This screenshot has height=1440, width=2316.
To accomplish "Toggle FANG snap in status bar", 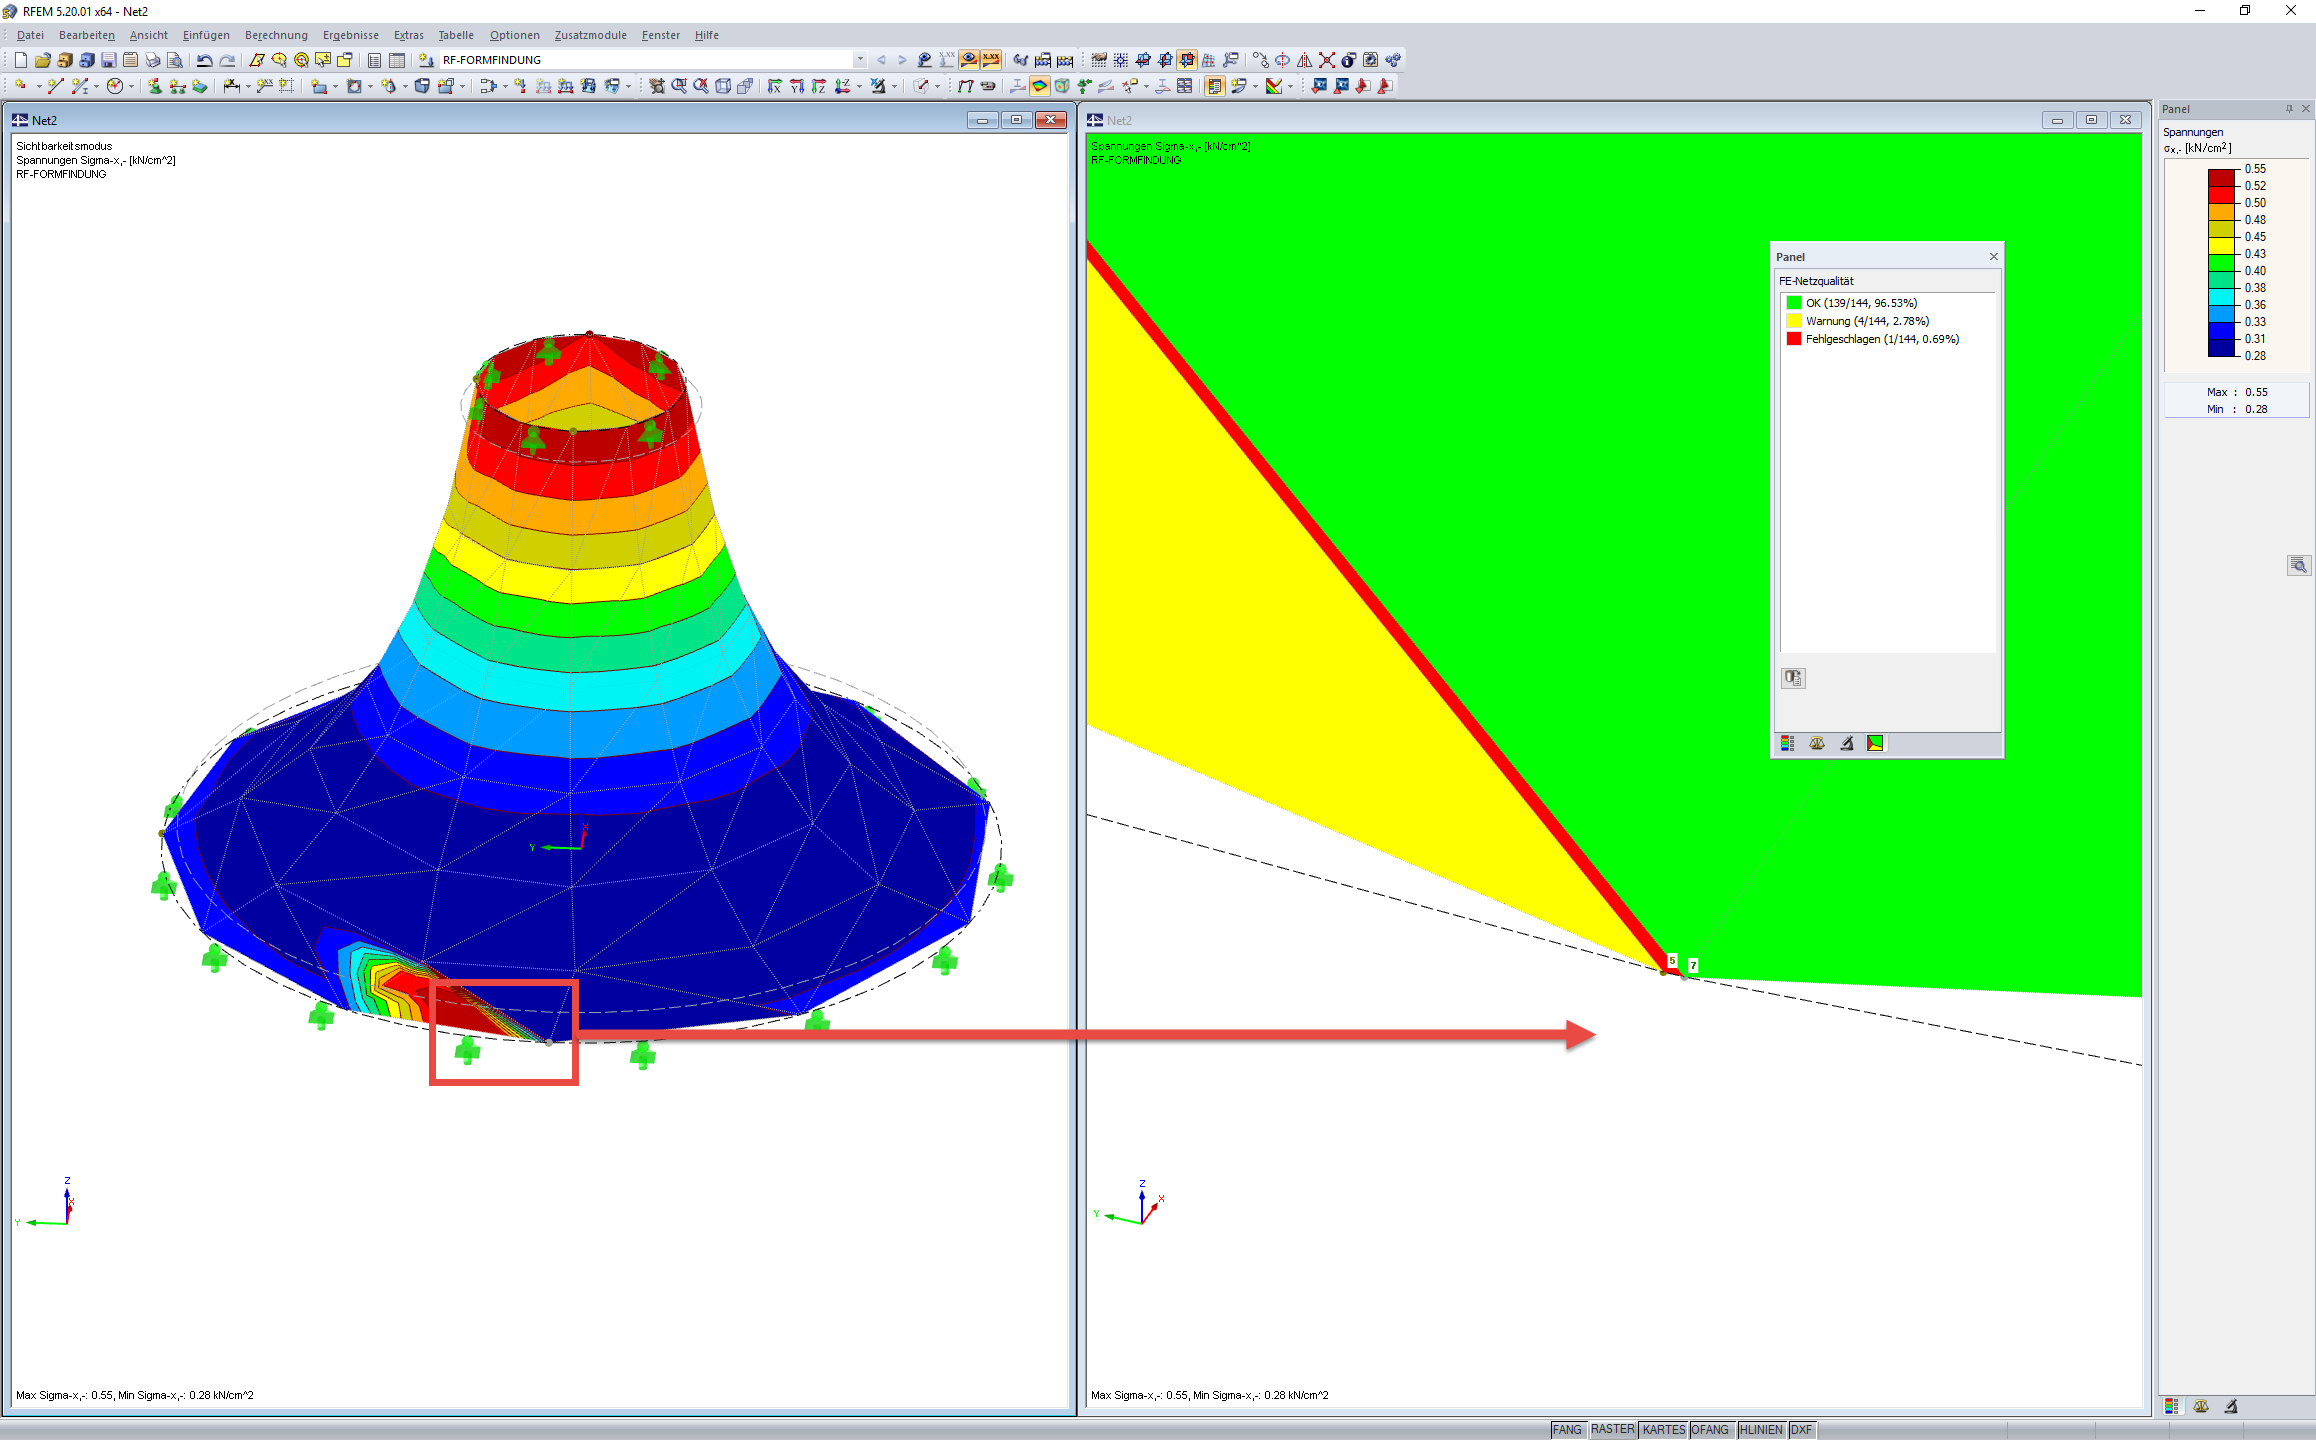I will tap(1567, 1430).
